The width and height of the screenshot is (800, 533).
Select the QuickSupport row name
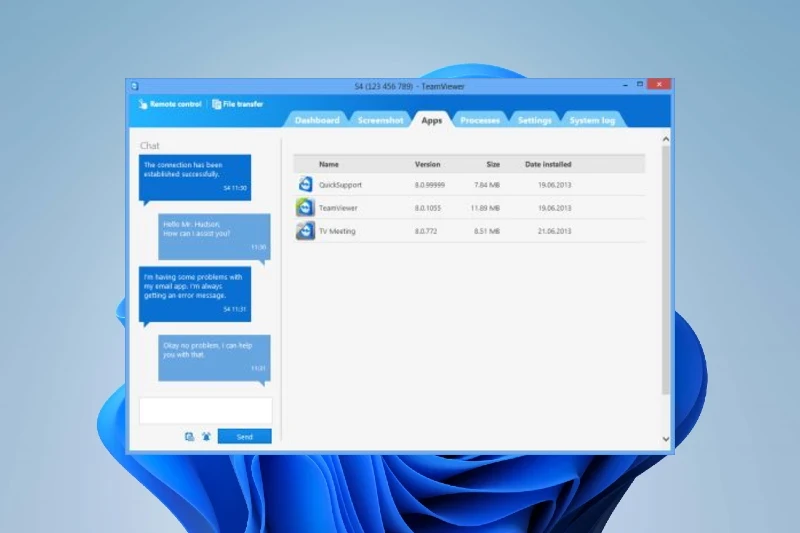340,185
